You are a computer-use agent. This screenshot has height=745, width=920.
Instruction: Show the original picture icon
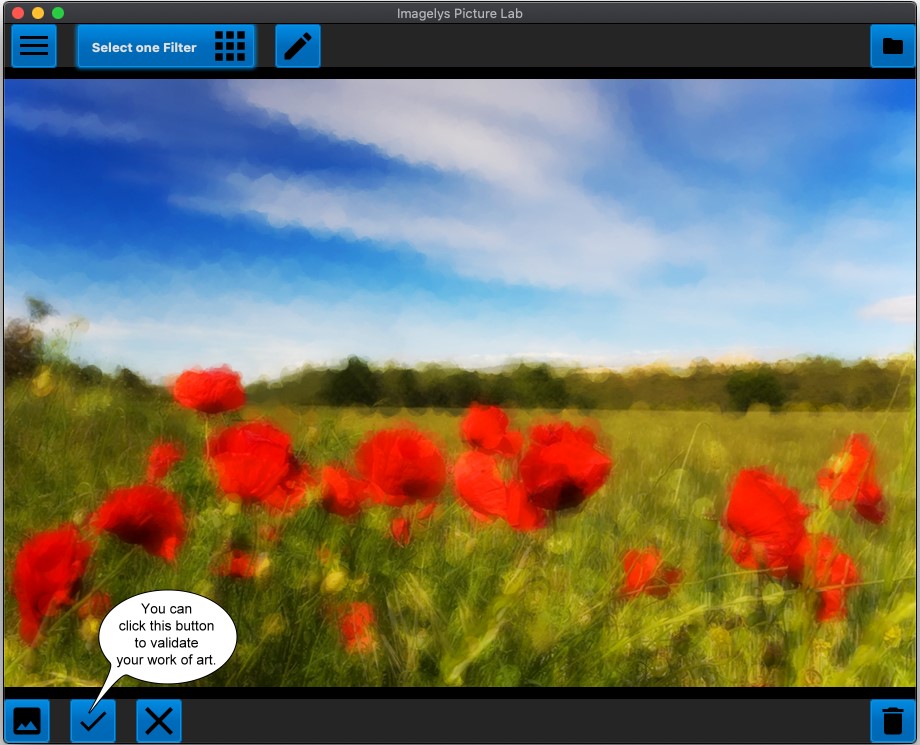(27, 721)
